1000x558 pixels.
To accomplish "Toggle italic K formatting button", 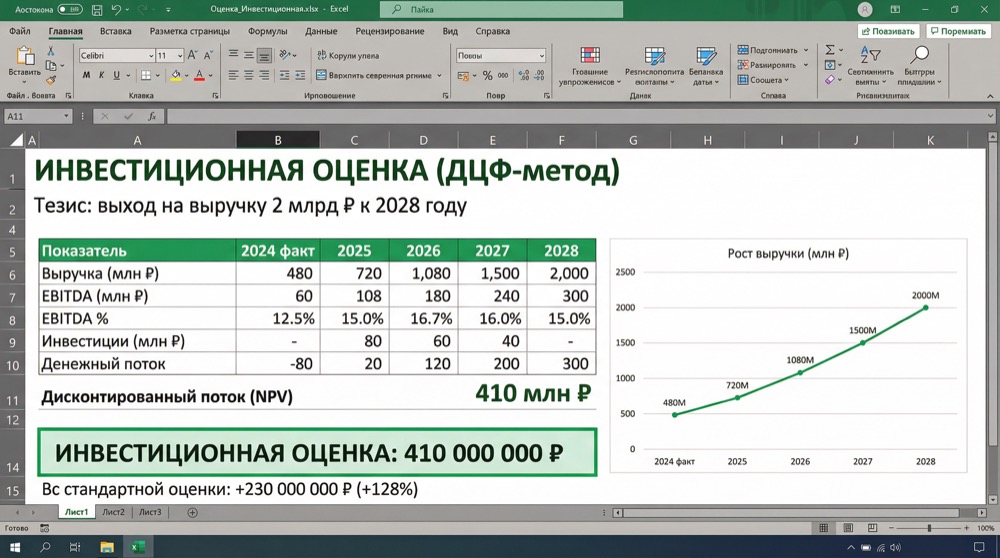I will click(101, 75).
